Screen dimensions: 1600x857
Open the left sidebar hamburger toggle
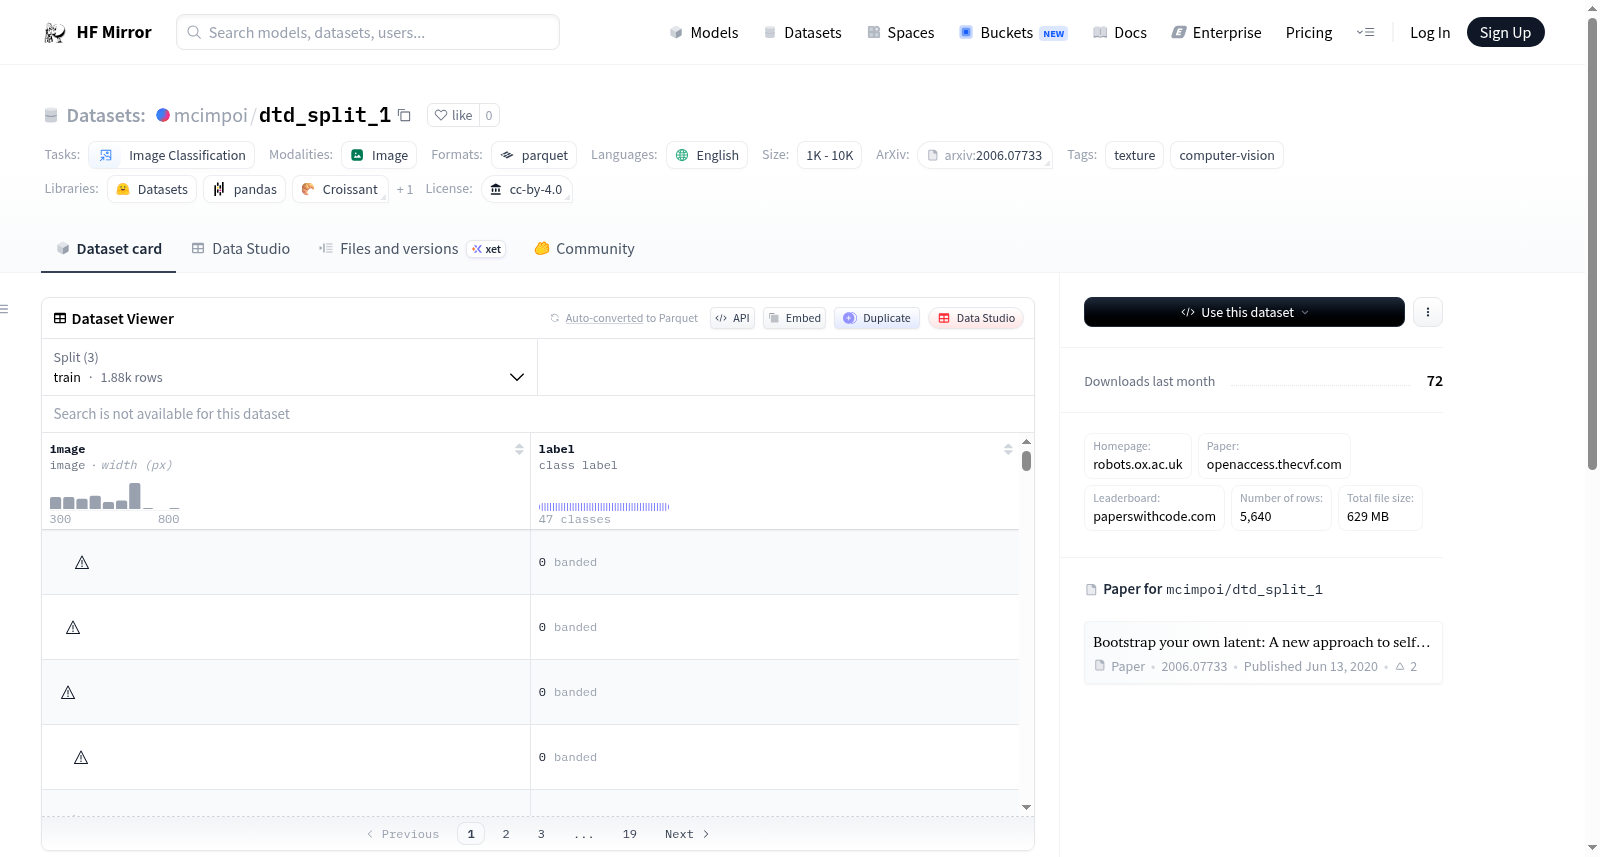coord(4,309)
